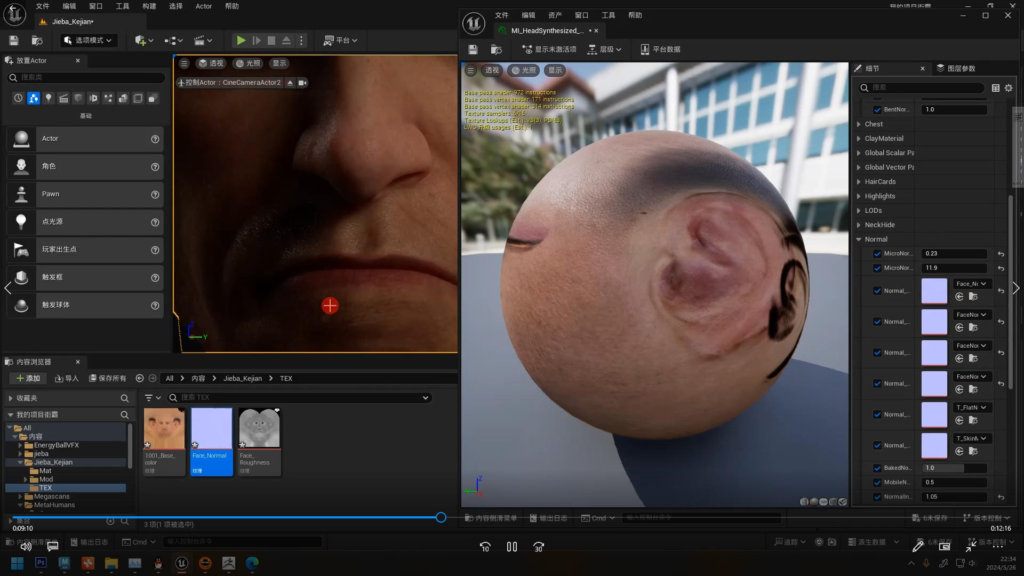Click the camera icon beside CineCameraActor2

[x=302, y=82]
